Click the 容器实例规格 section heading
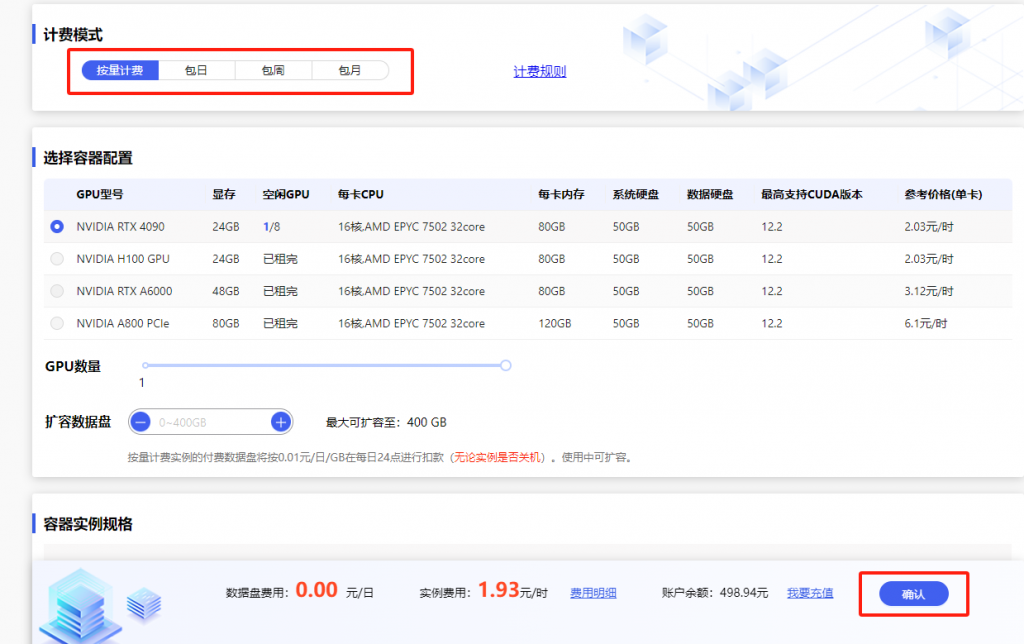 point(88,524)
